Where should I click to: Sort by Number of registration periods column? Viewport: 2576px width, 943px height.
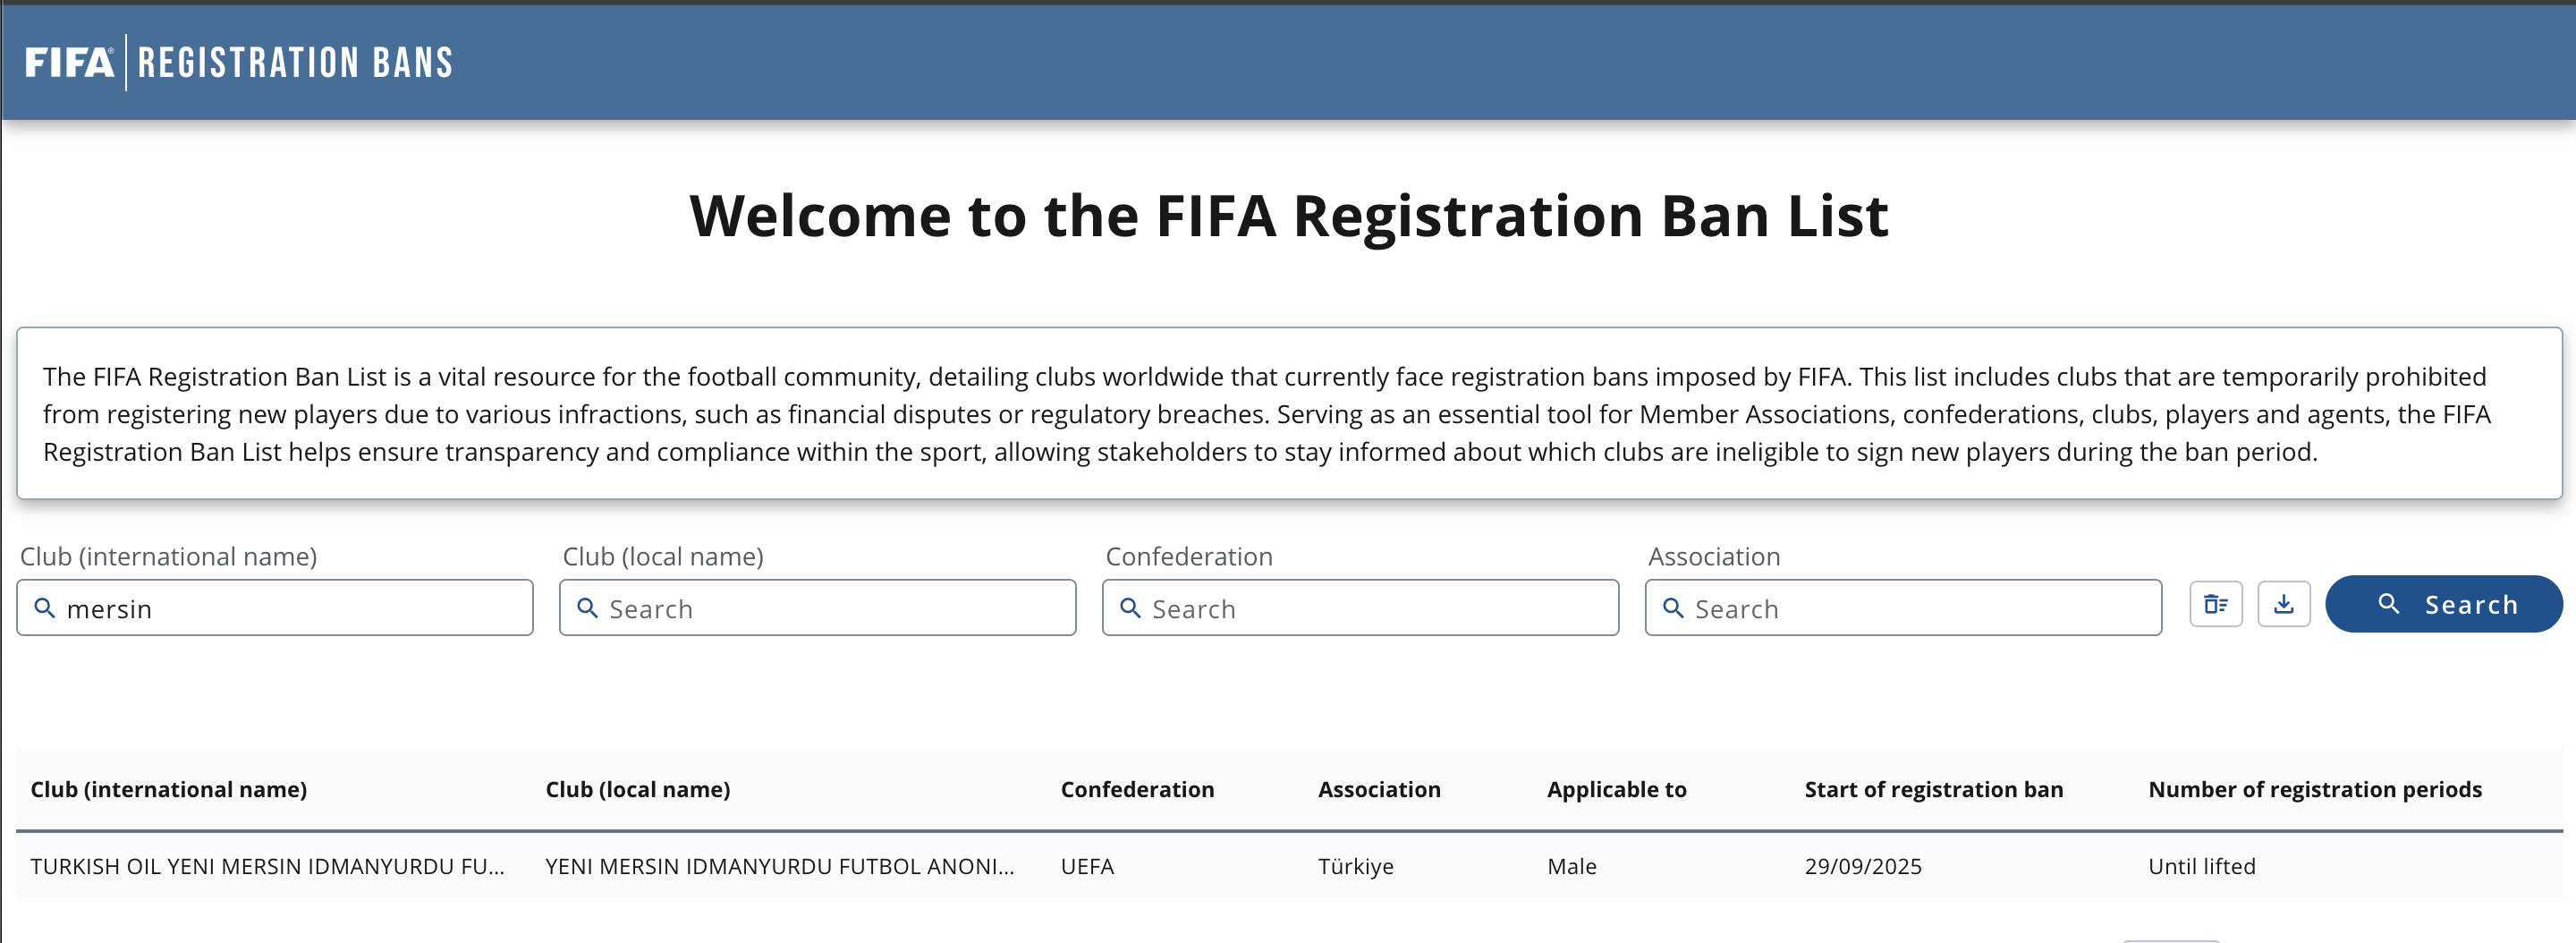click(2314, 790)
